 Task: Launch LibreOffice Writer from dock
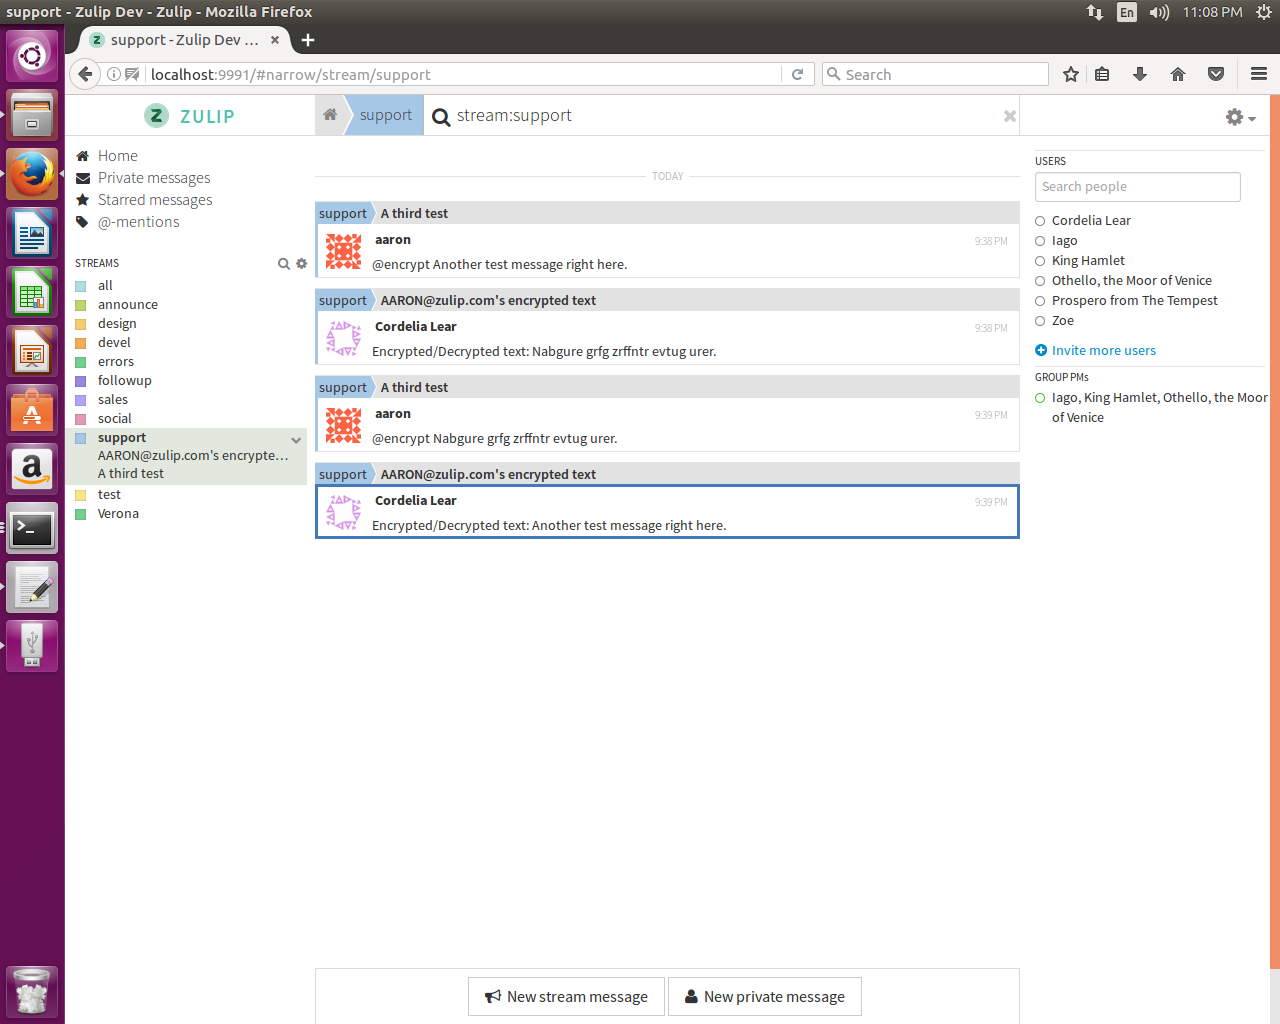pyautogui.click(x=32, y=234)
